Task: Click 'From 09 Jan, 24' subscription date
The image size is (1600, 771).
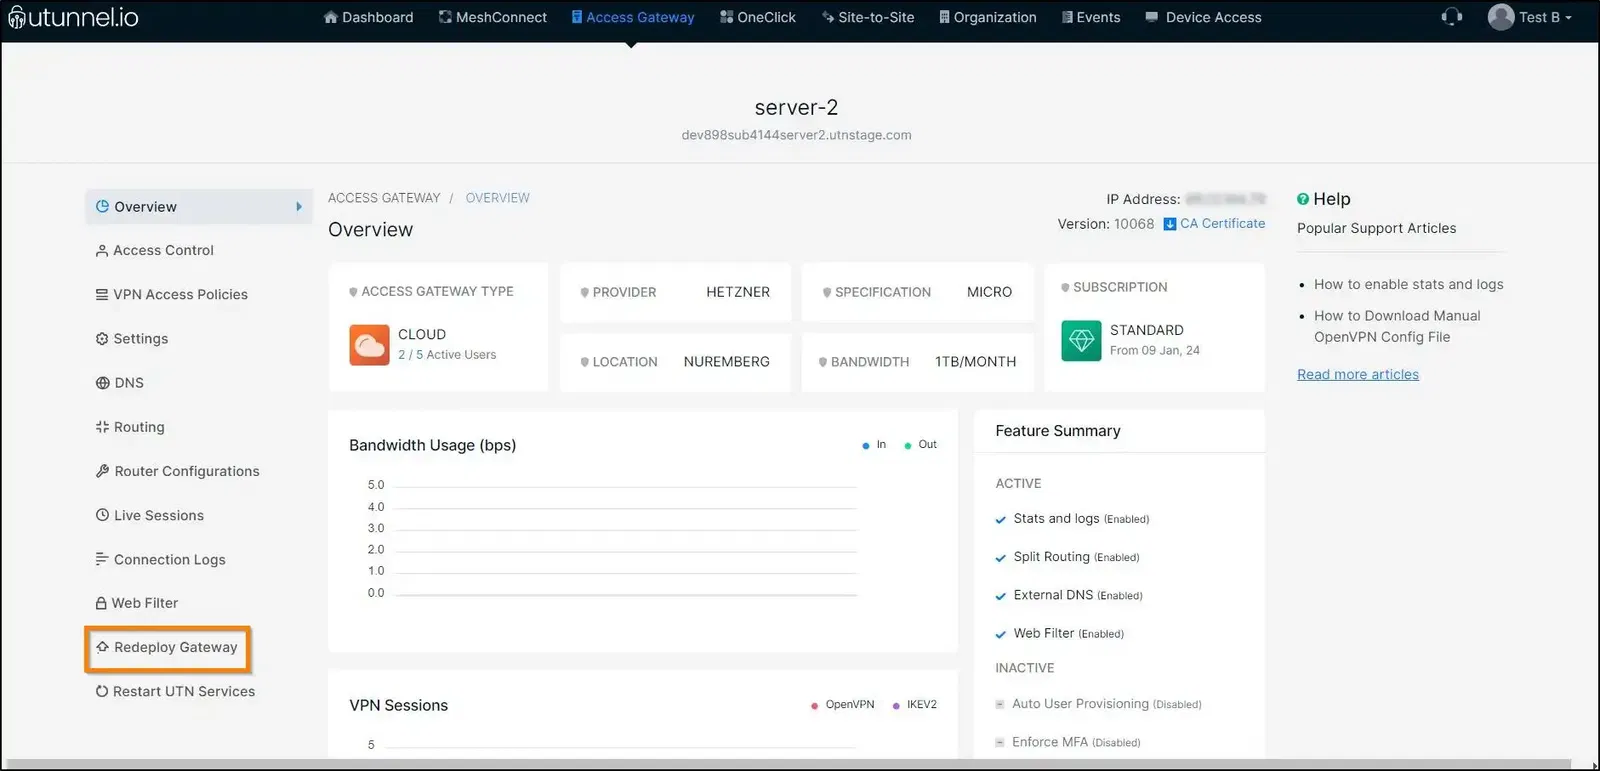Action: coord(1155,351)
